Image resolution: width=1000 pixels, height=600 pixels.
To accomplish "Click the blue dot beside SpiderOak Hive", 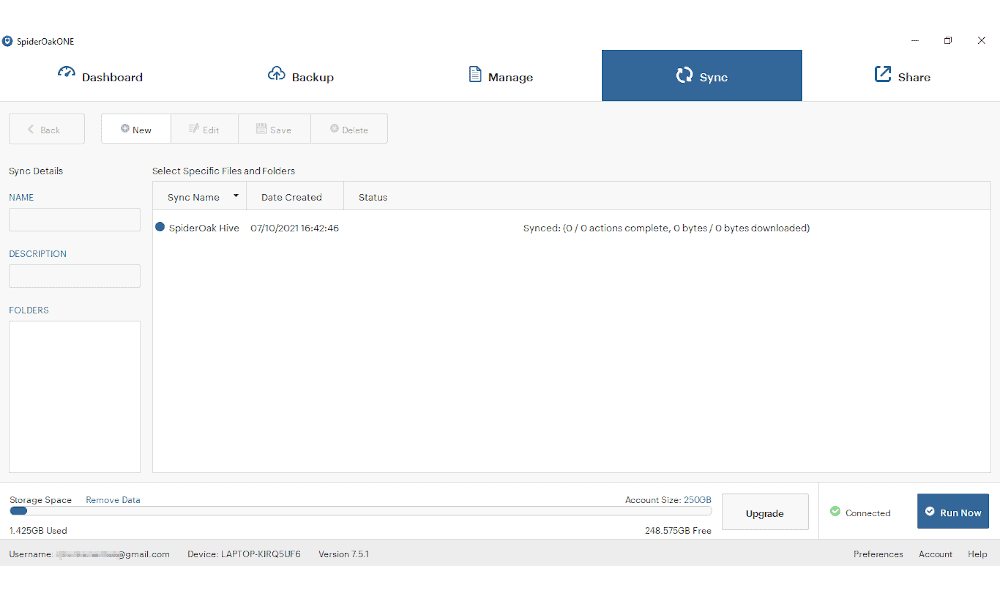I will point(160,227).
